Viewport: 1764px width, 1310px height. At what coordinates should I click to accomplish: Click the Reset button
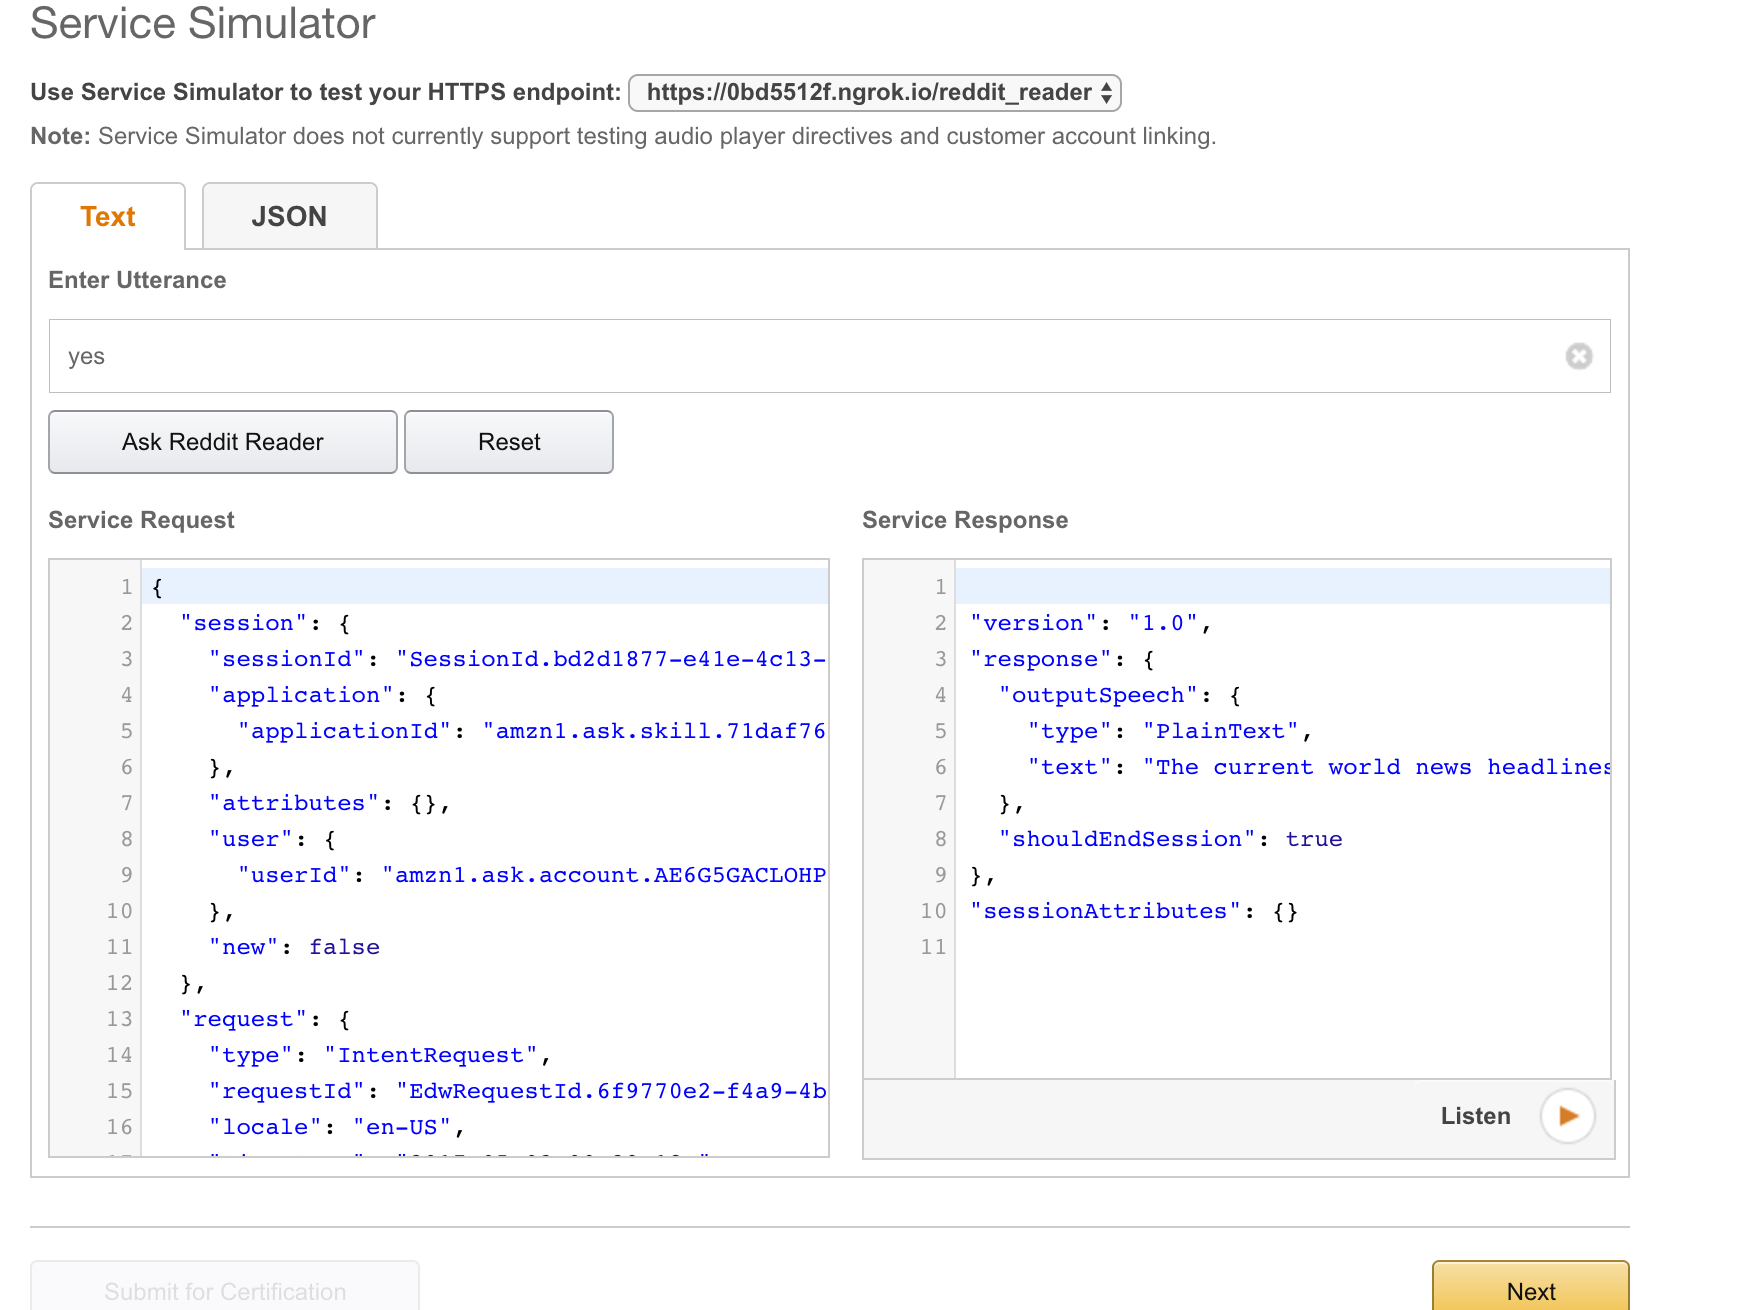[x=509, y=442]
